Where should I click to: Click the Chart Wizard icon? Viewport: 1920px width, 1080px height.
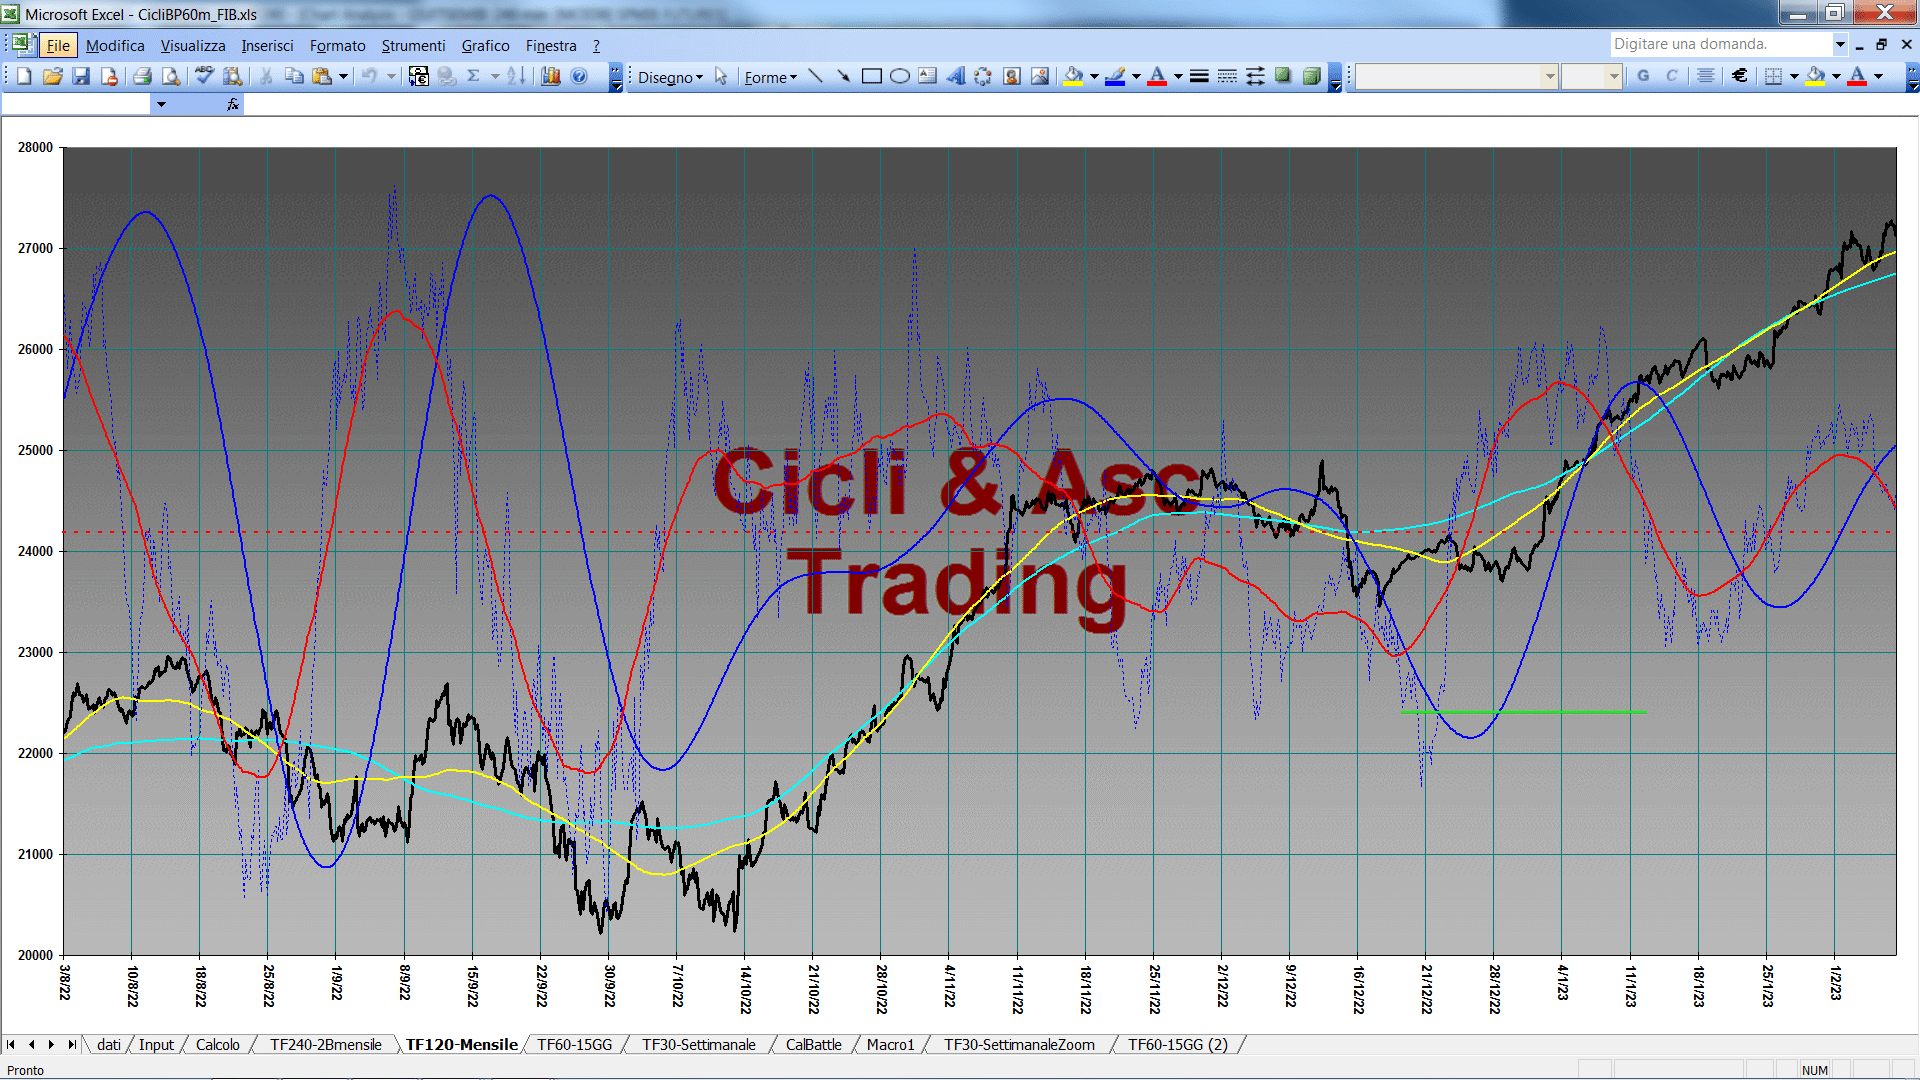pyautogui.click(x=551, y=76)
